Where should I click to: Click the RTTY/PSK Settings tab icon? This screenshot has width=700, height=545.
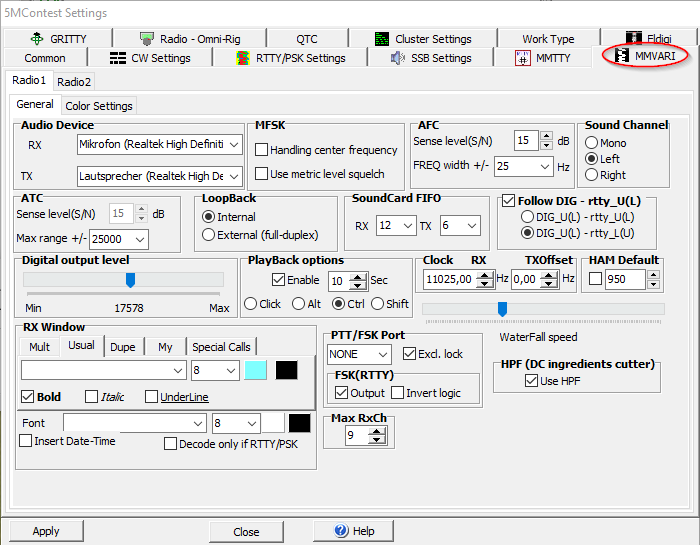click(243, 58)
